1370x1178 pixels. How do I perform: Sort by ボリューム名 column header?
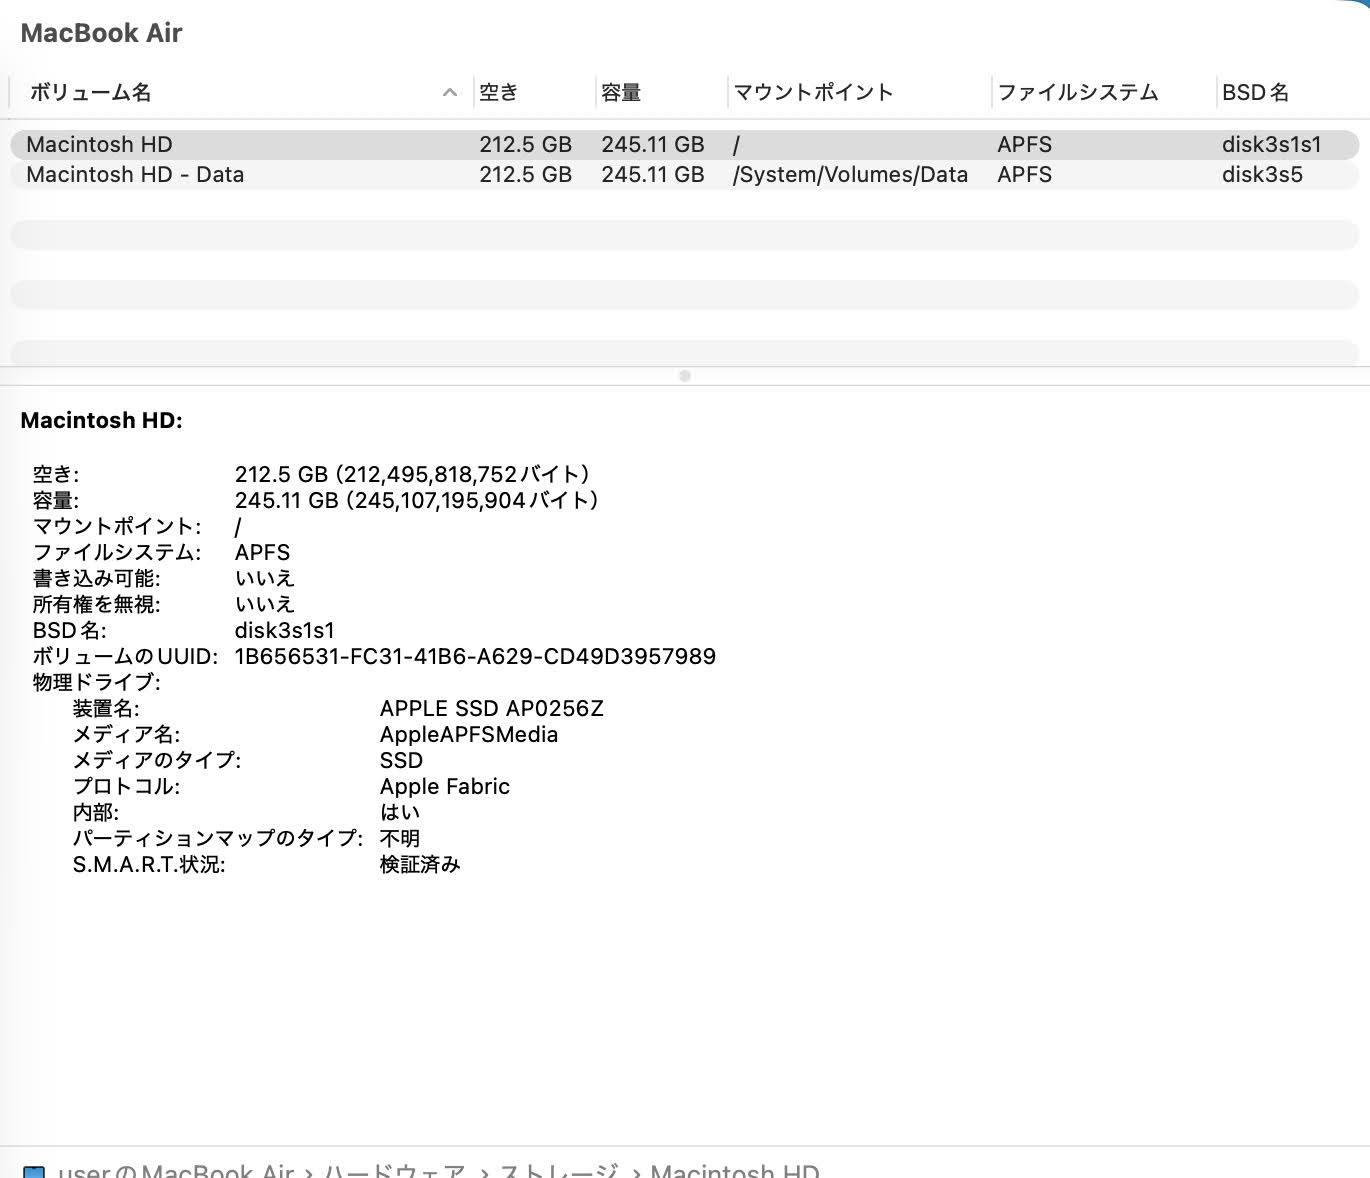90,93
